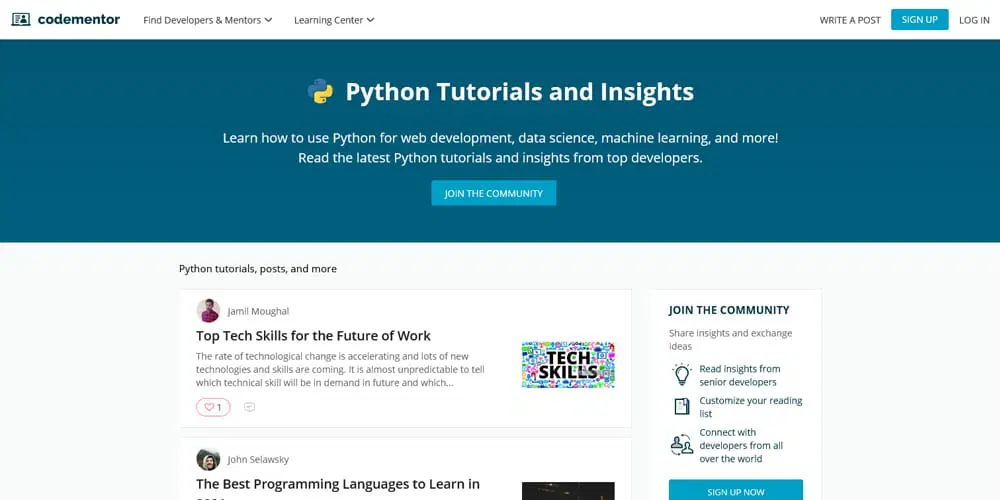Click the Python logo in the banner
The height and width of the screenshot is (500, 1000).
point(320,92)
